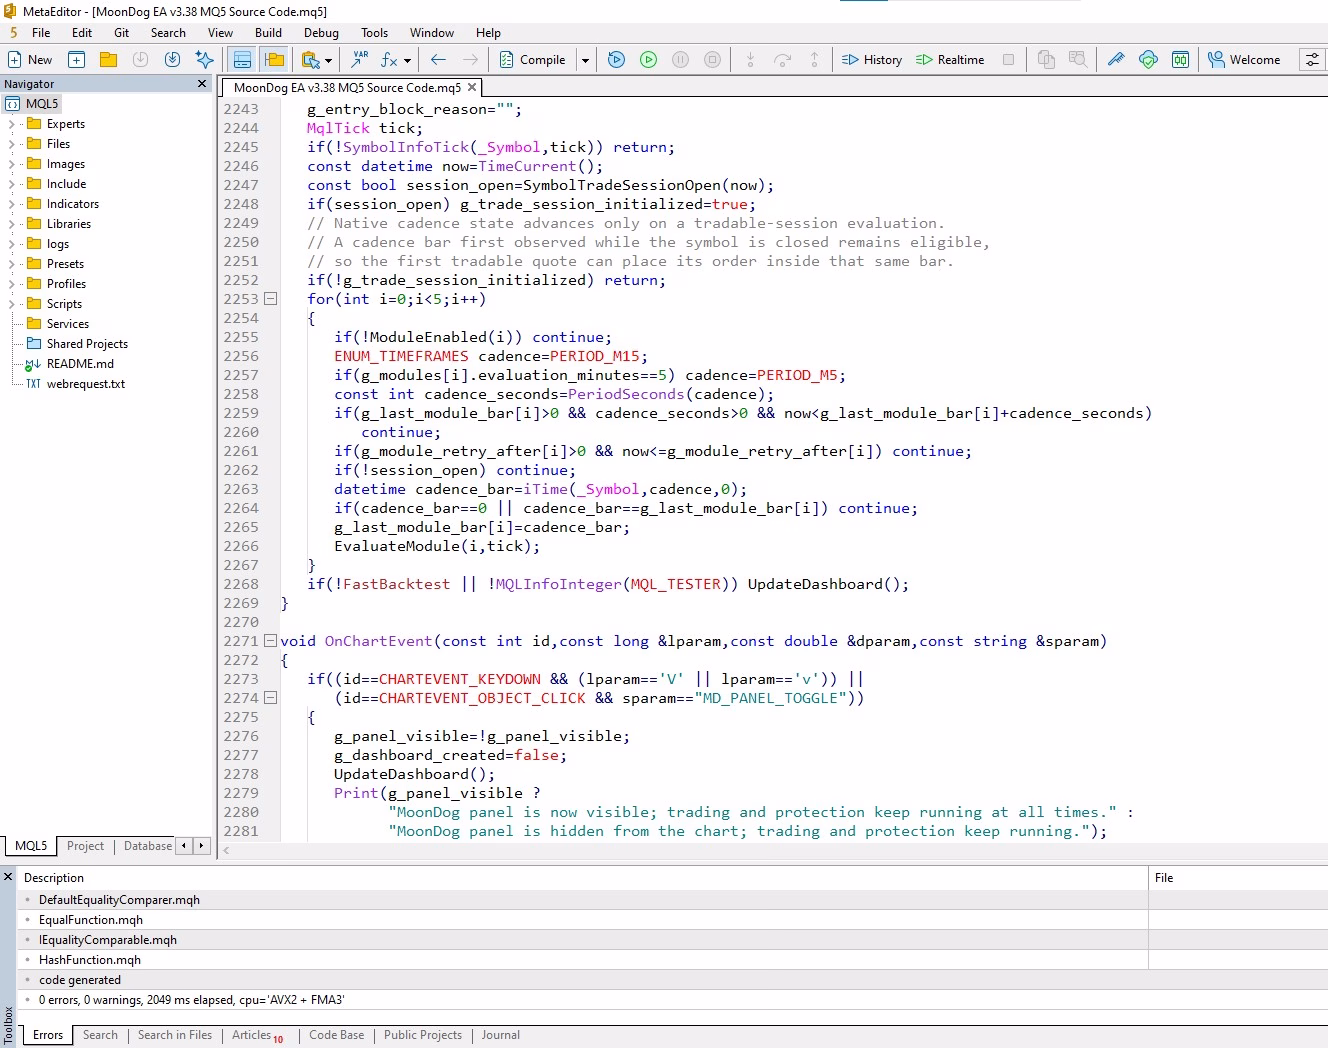The width and height of the screenshot is (1328, 1048).
Task: Switch to the Code Base tab
Action: pyautogui.click(x=337, y=1035)
